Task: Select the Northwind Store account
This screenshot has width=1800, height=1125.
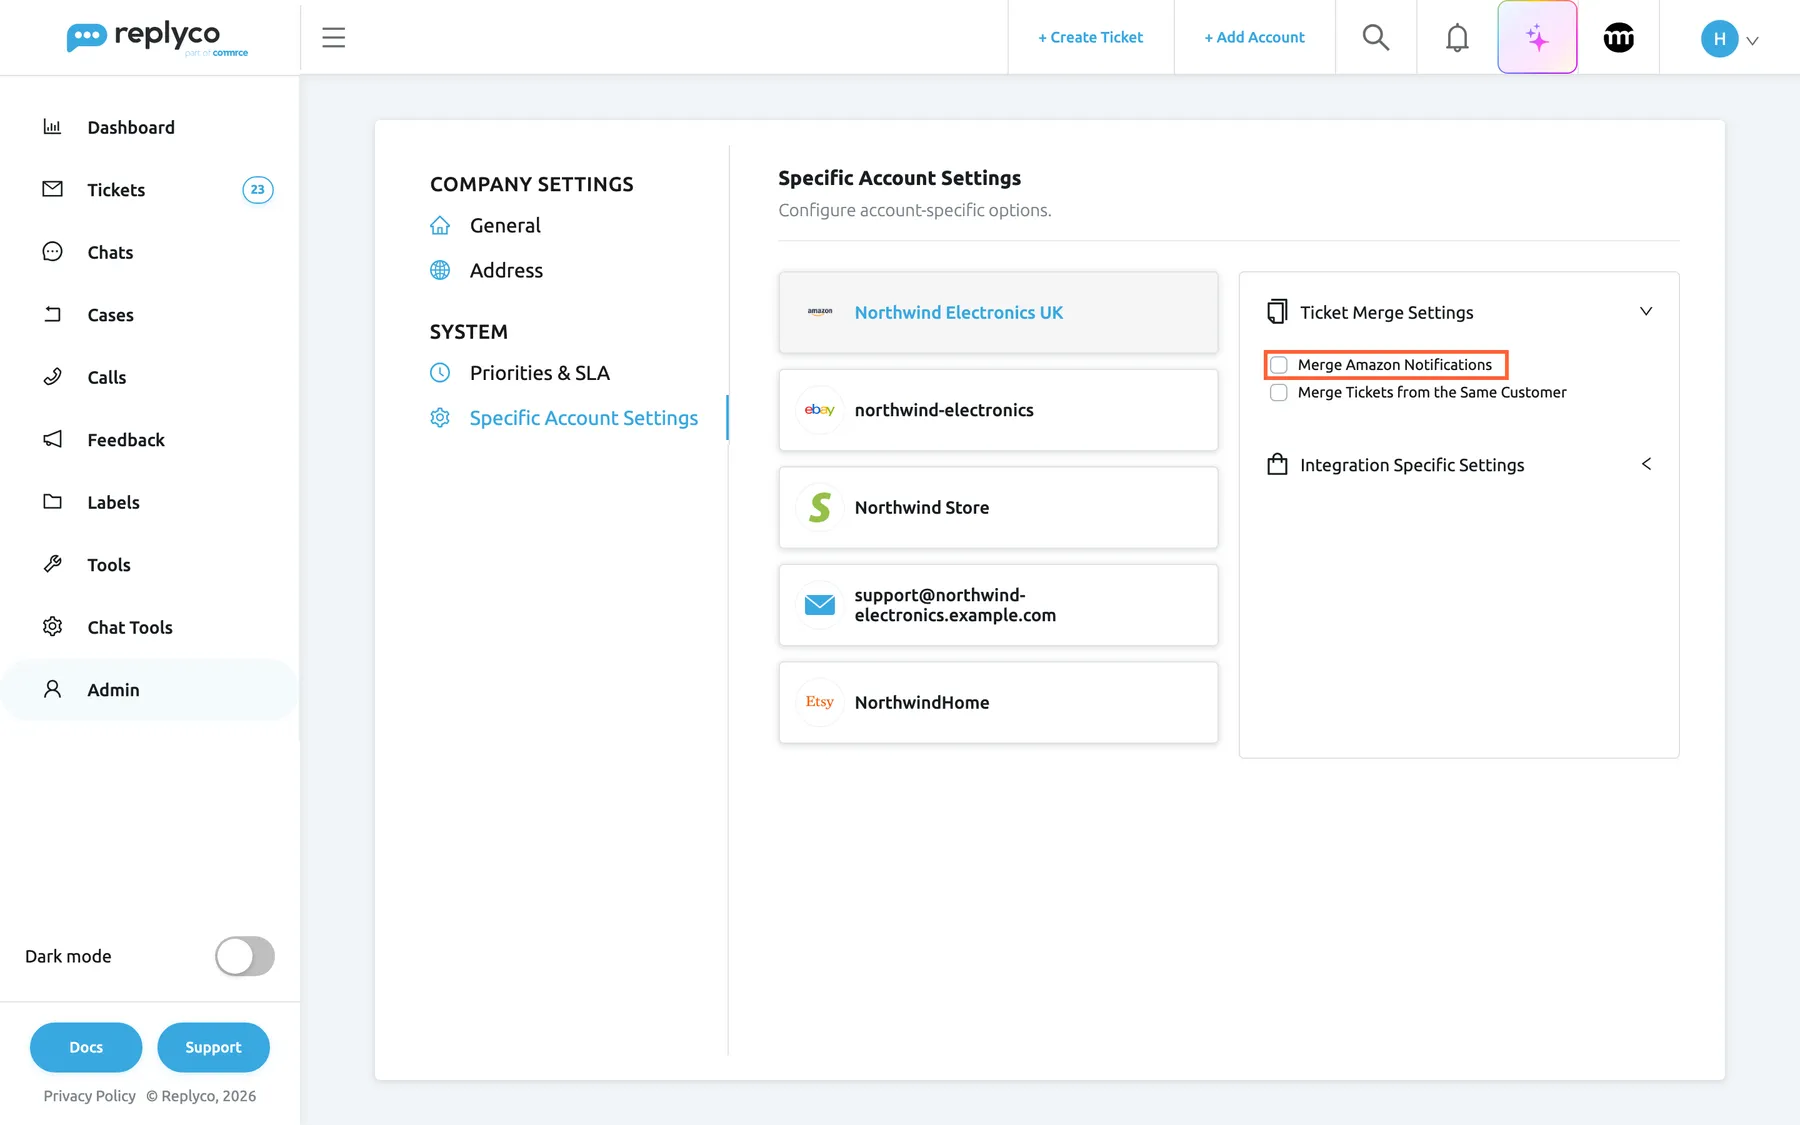Action: (x=998, y=507)
